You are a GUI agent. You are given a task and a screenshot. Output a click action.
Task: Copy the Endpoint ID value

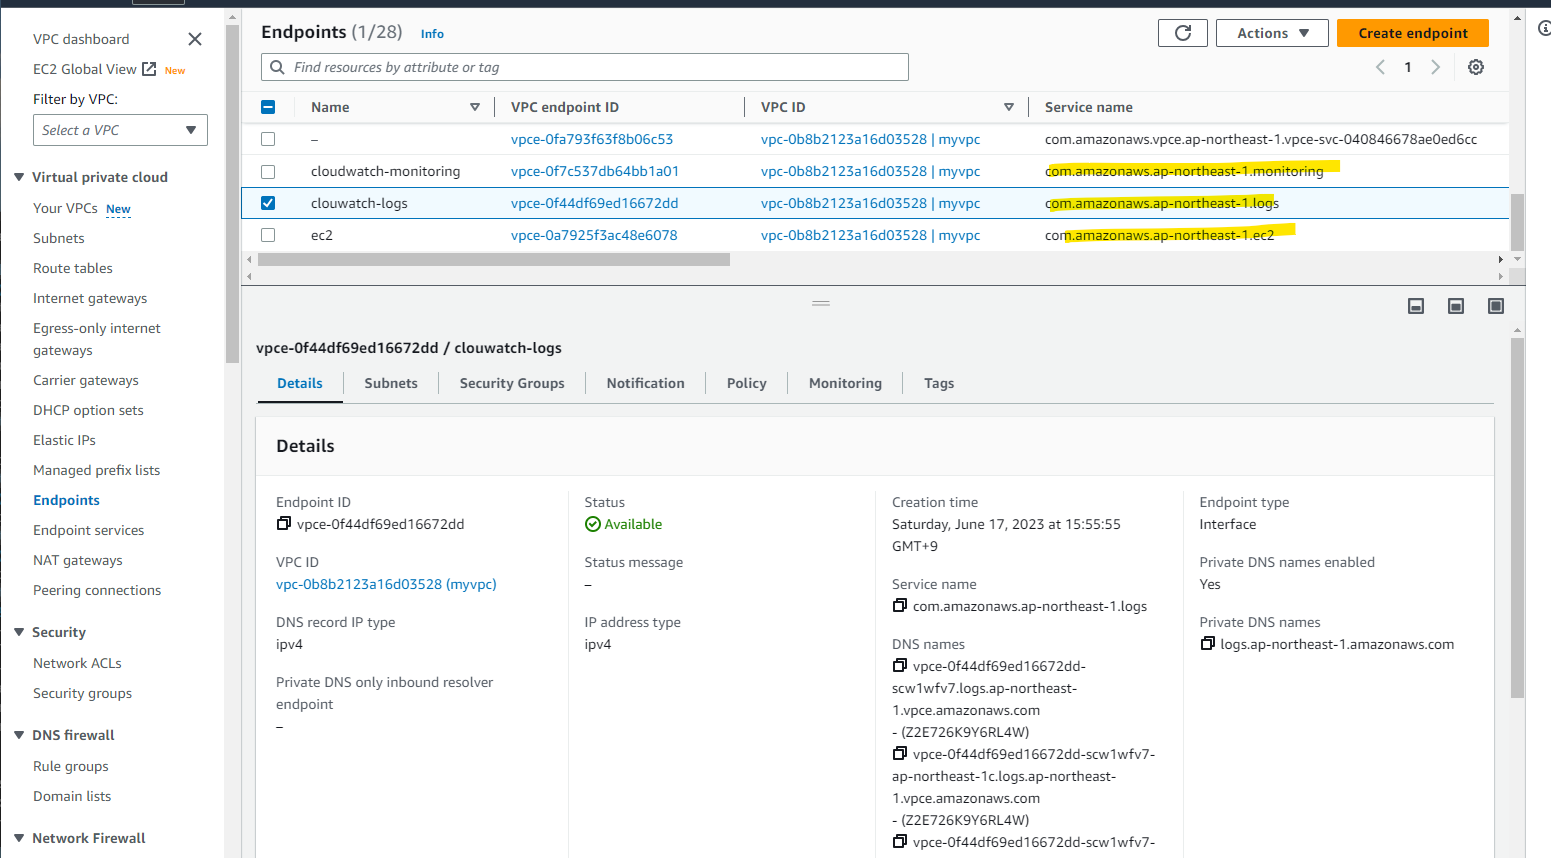[x=284, y=524]
